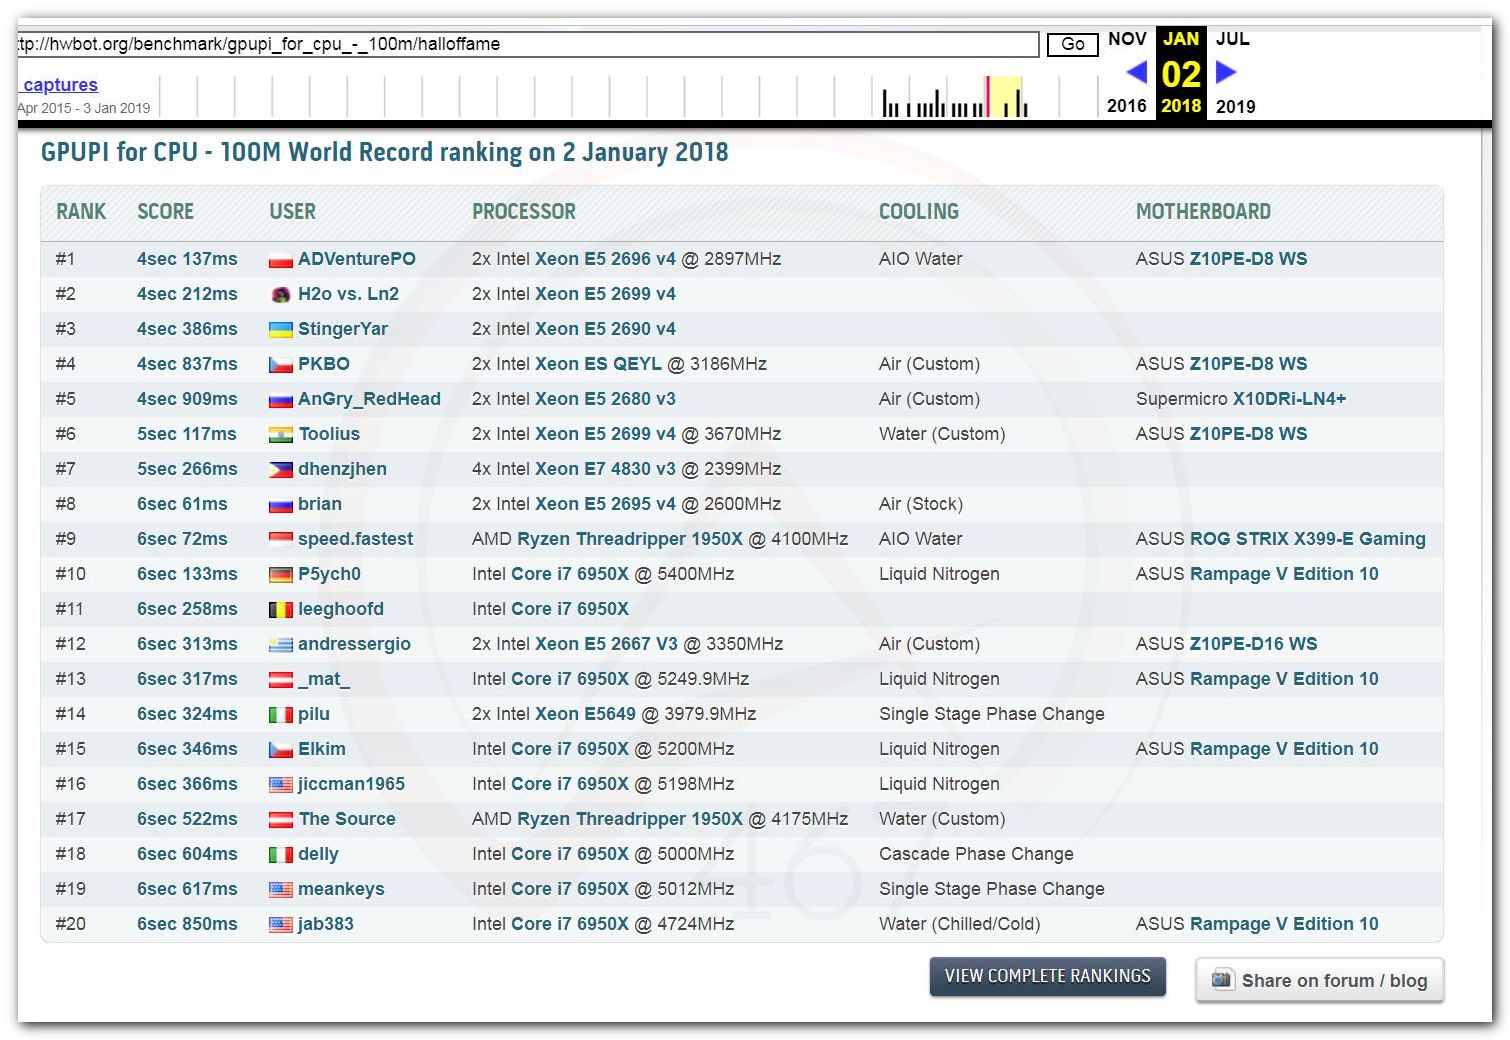Click speed.fastest's Indonesia flag icon
Image resolution: width=1510 pixels, height=1040 pixels.
pos(281,540)
